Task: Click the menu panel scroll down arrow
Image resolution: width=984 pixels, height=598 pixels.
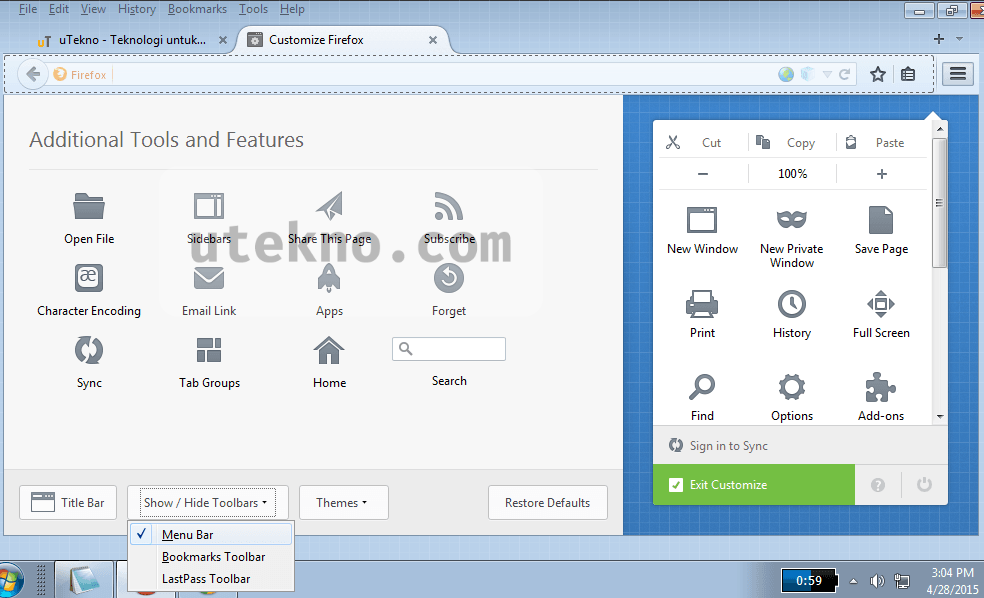Action: (939, 416)
